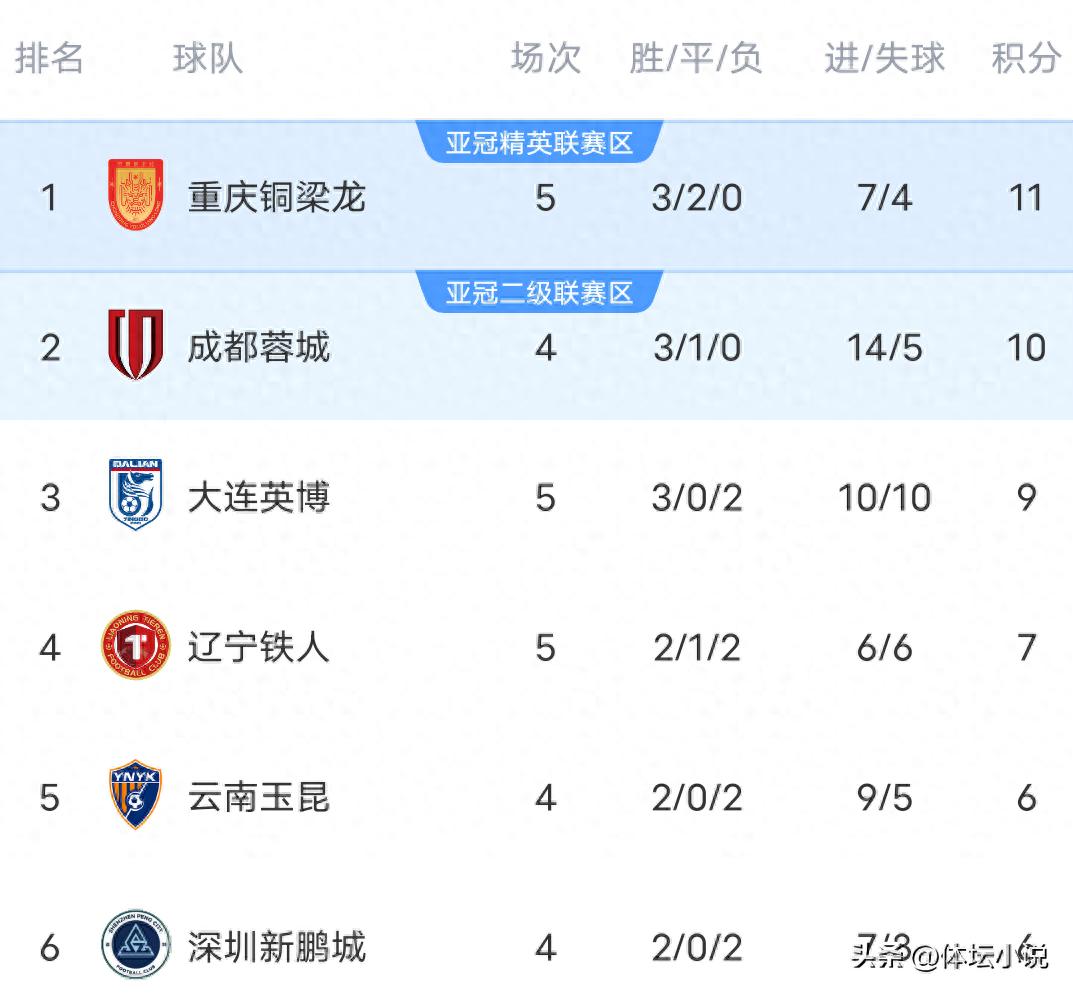Sort by the 积分 column header
This screenshot has width=1073, height=994.
(x=1022, y=59)
